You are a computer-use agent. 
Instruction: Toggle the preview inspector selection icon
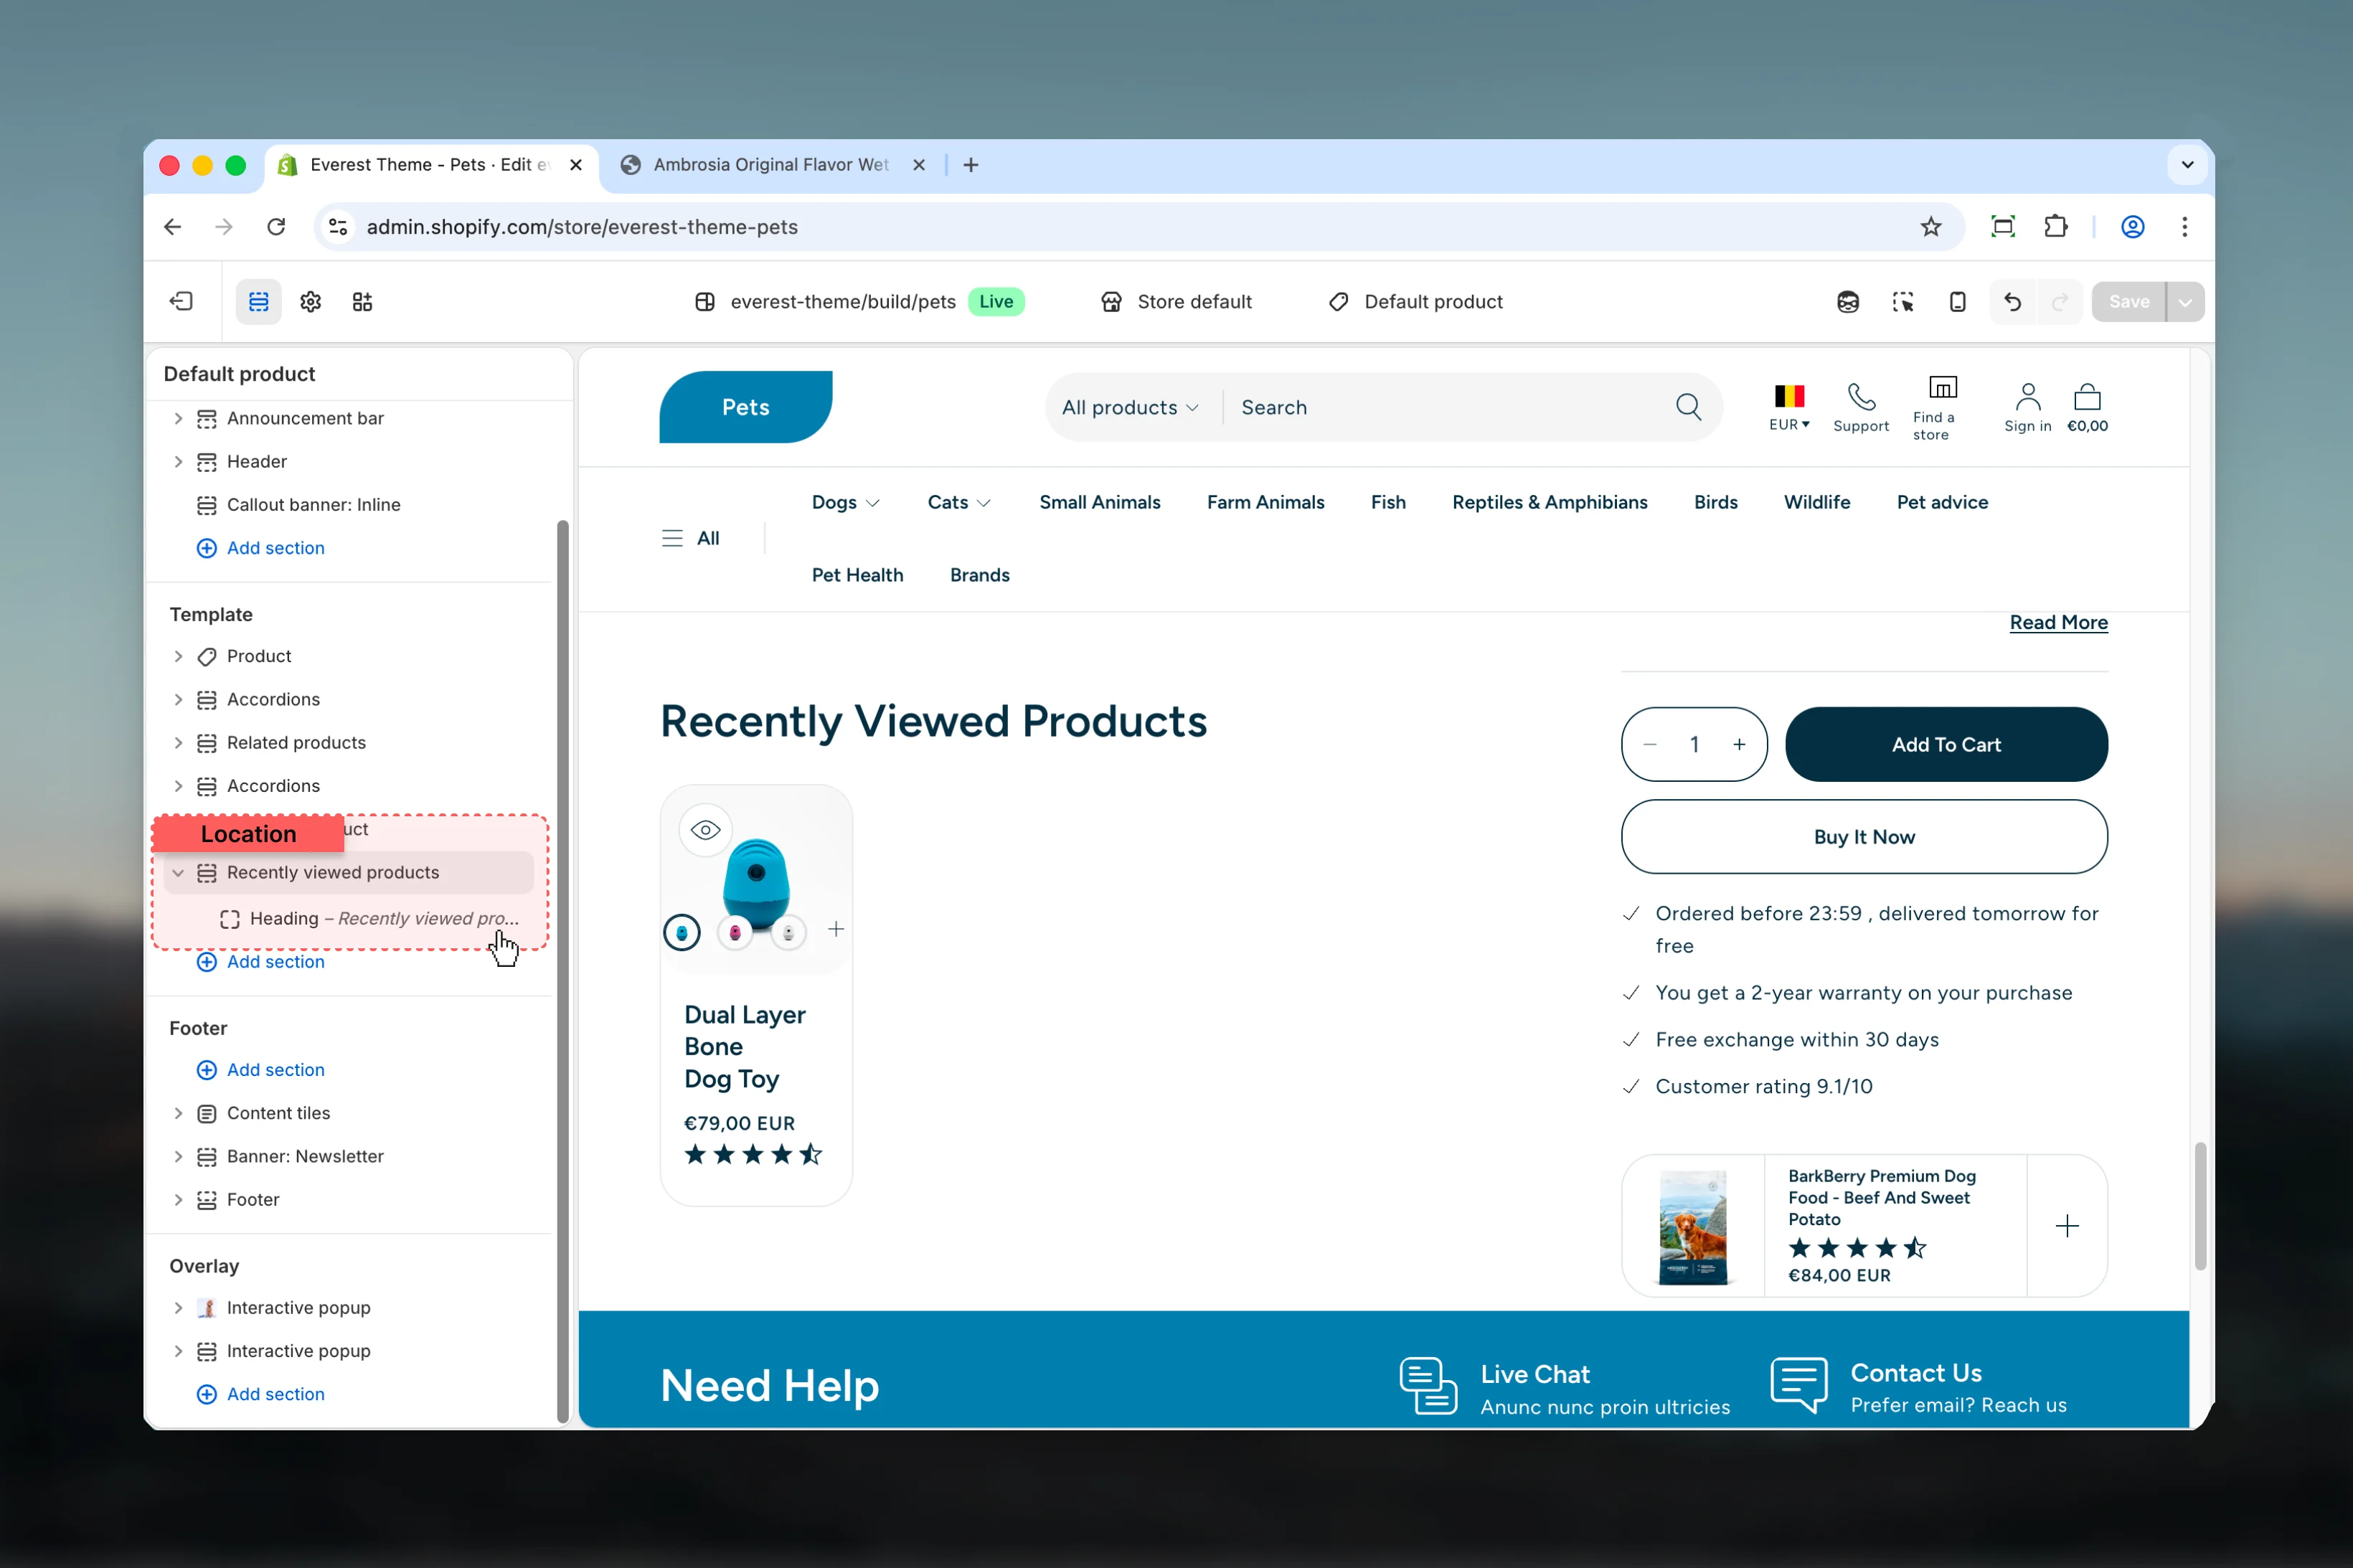(x=1903, y=301)
